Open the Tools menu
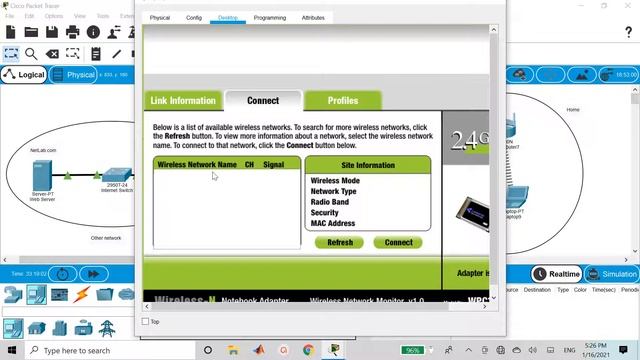Image resolution: width=640 pixels, height=360 pixels. [103, 16]
